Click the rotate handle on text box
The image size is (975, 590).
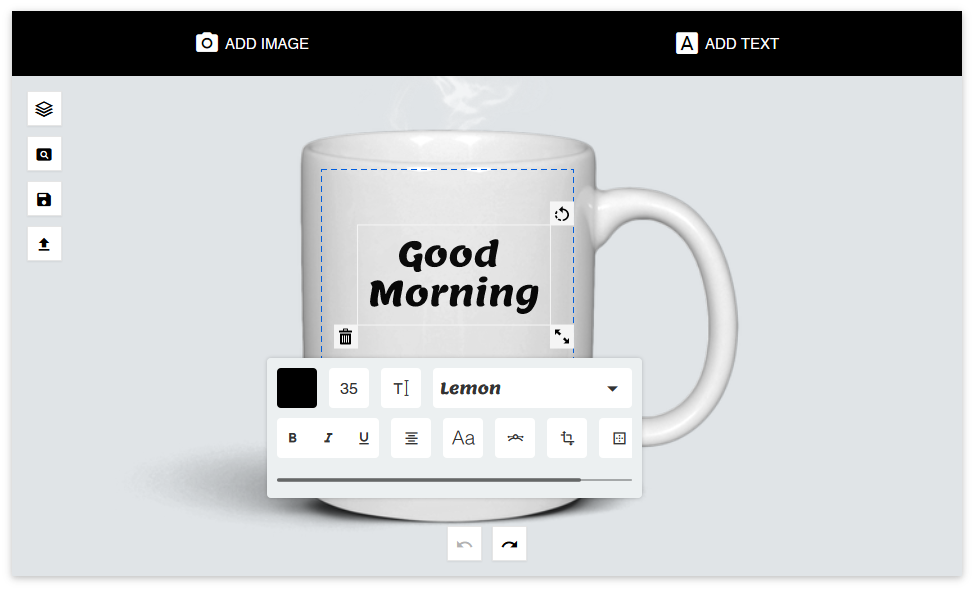pyautogui.click(x=562, y=214)
